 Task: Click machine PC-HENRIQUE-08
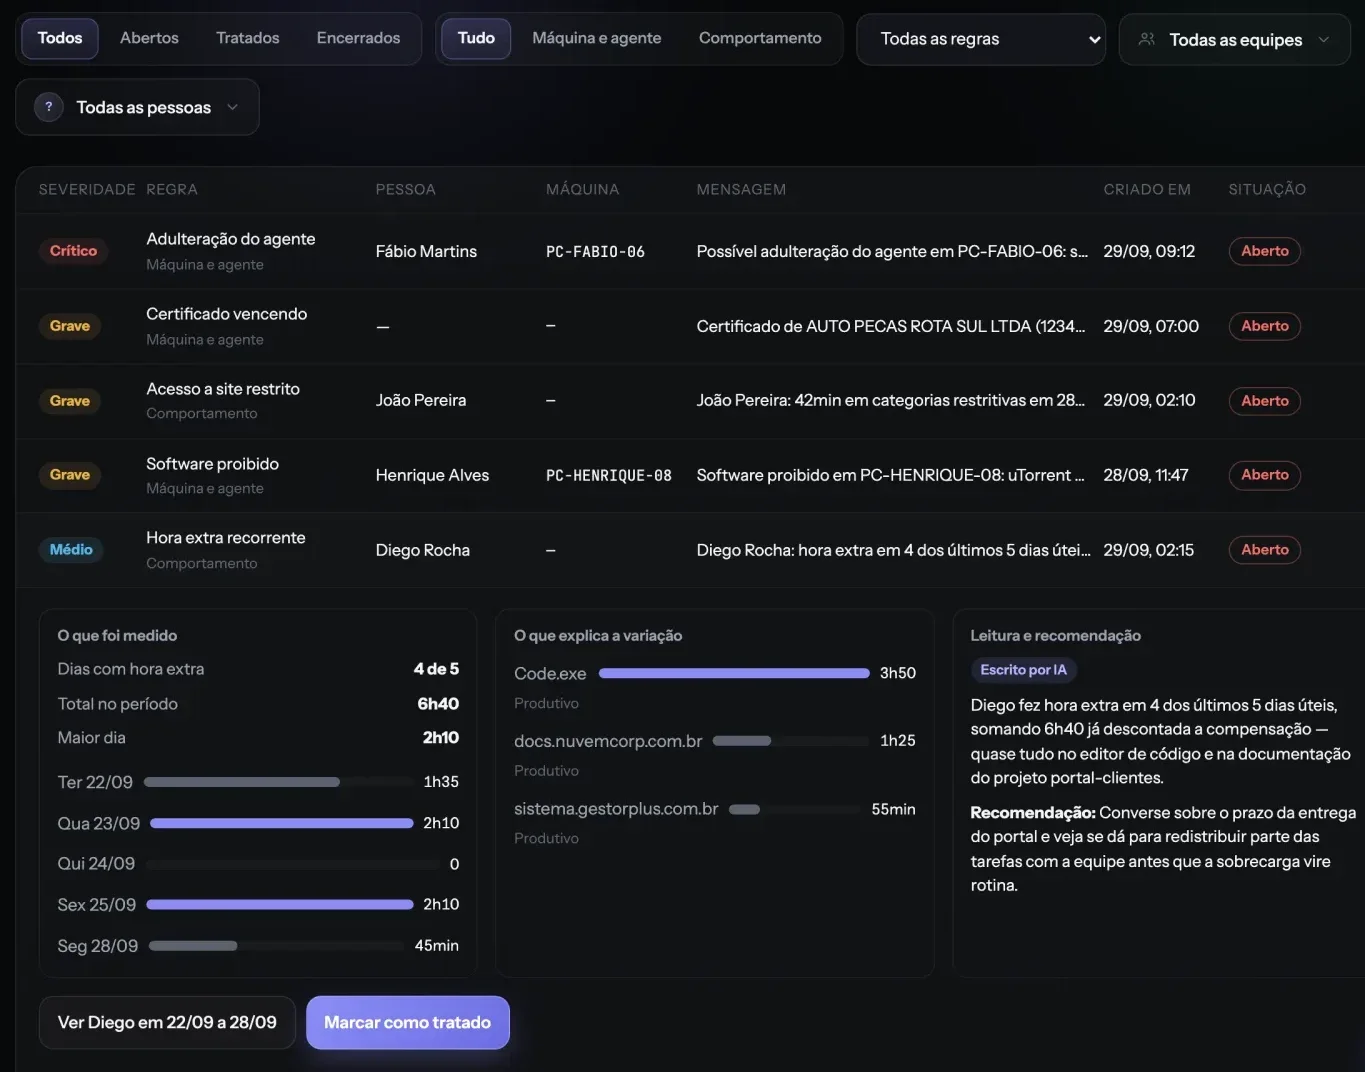point(609,476)
